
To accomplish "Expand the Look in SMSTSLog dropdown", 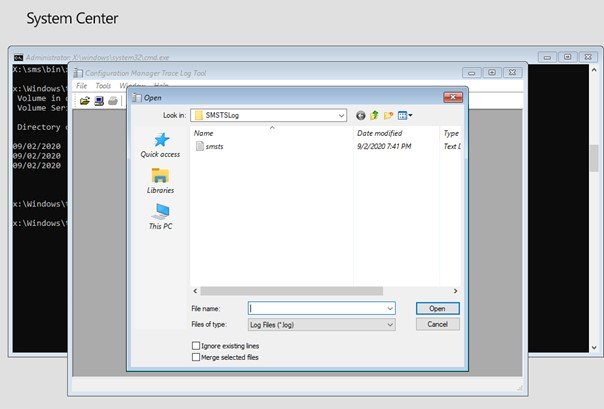I will 341,116.
